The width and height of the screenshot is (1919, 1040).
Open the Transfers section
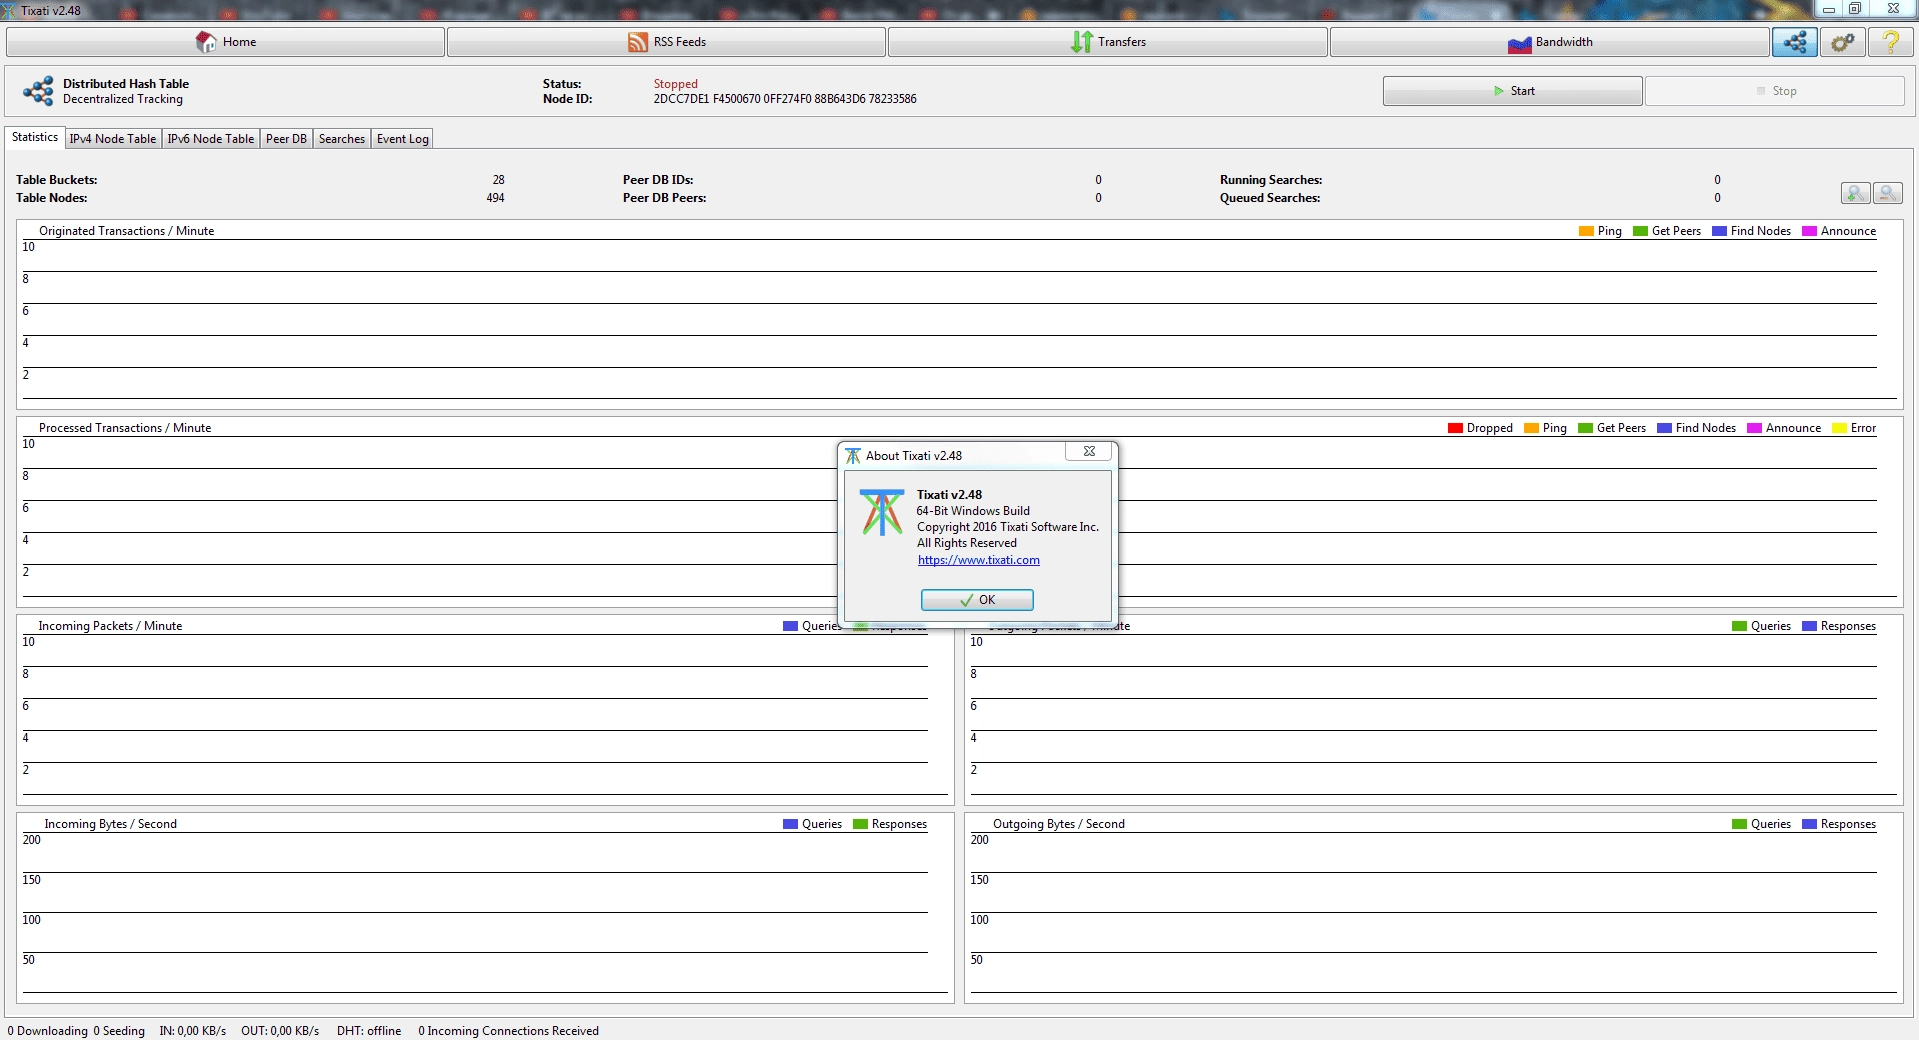tap(1108, 42)
